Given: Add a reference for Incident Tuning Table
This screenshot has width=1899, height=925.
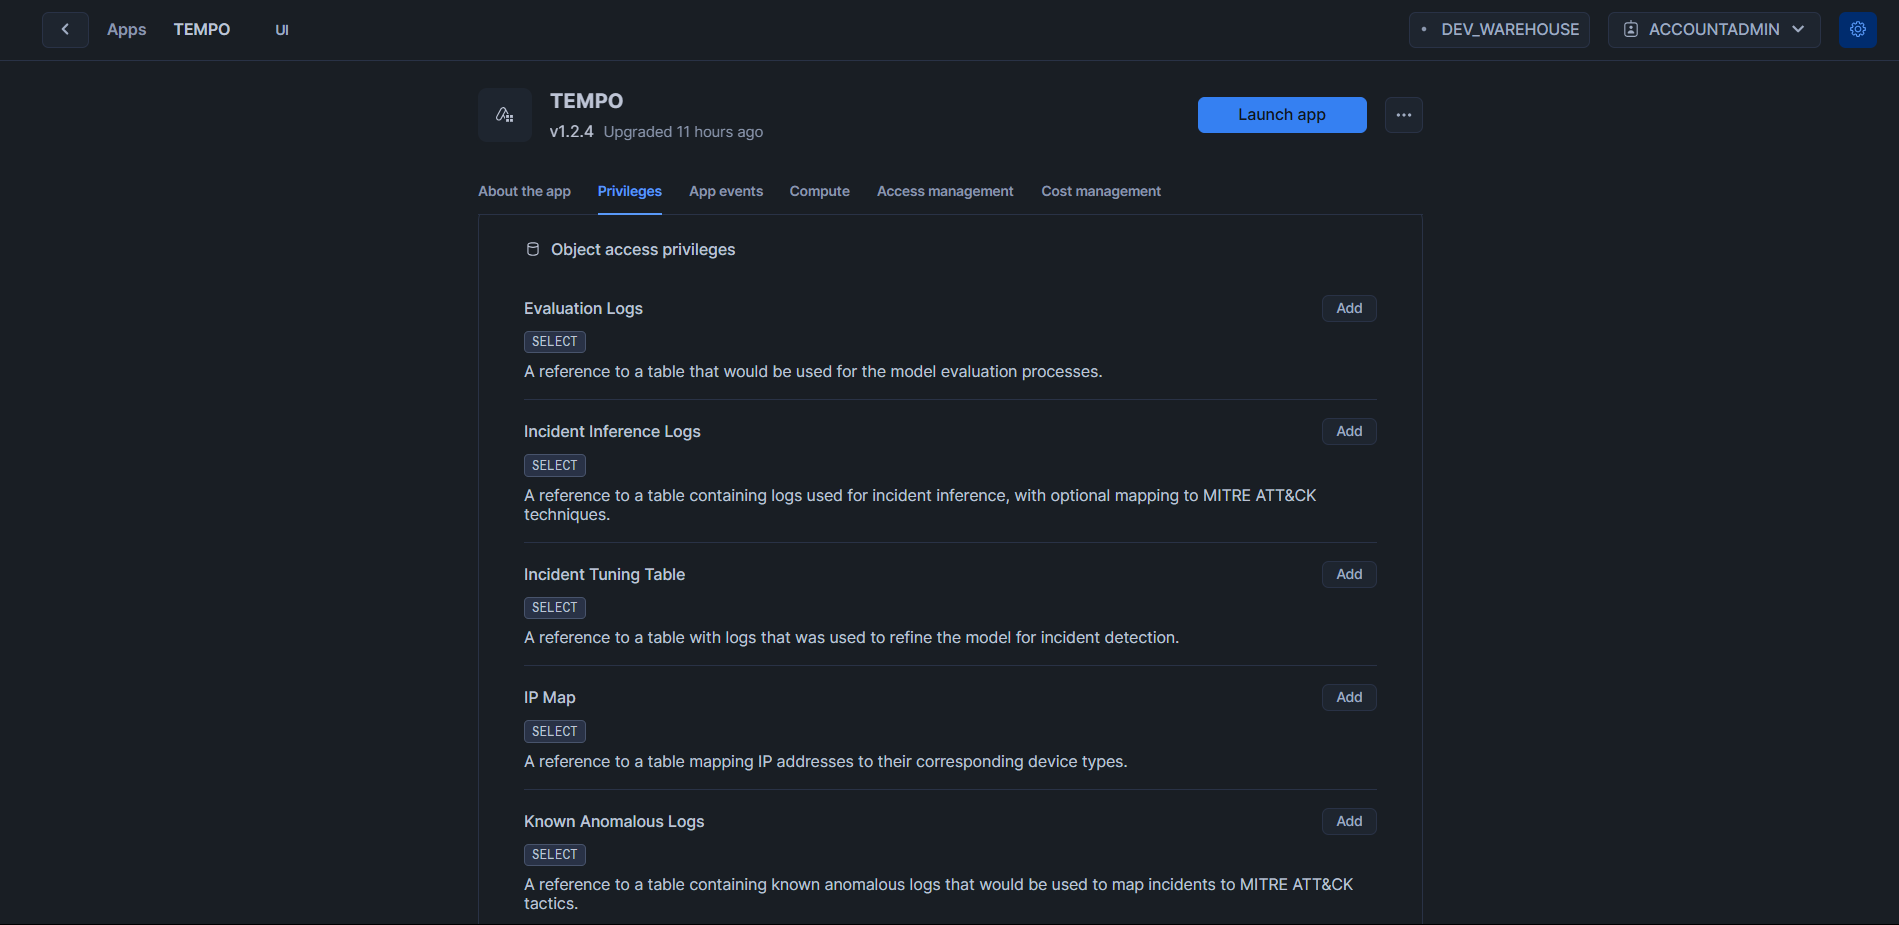Looking at the screenshot, I should click(x=1349, y=574).
